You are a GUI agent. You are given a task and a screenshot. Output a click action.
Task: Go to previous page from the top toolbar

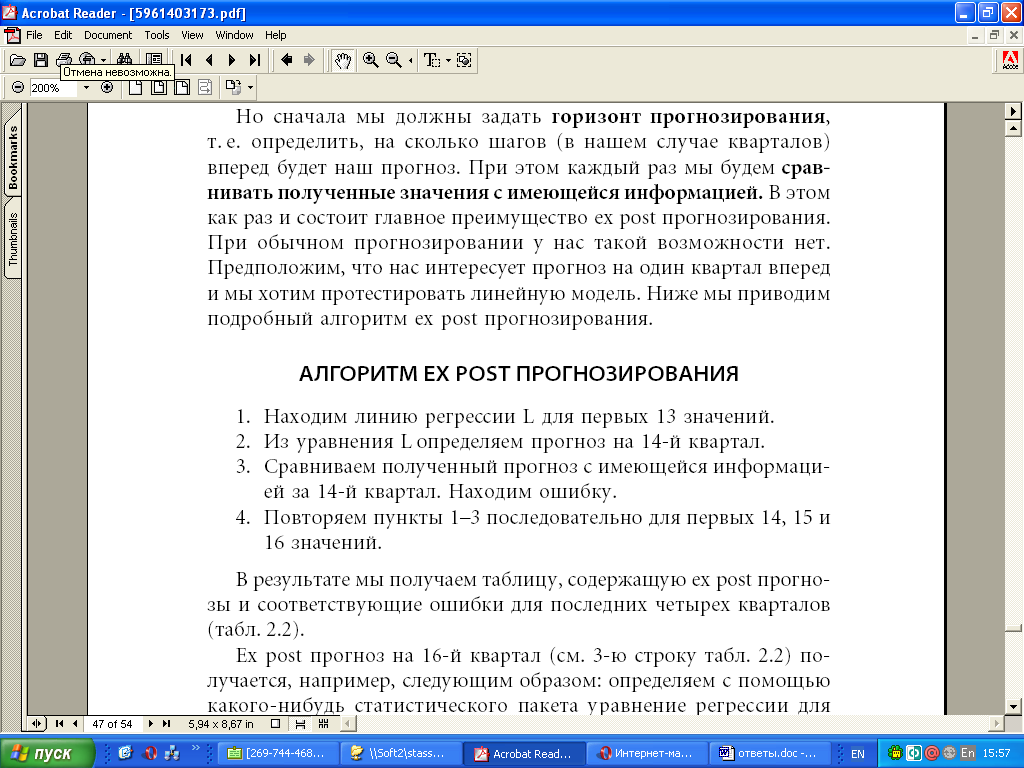tap(209, 61)
